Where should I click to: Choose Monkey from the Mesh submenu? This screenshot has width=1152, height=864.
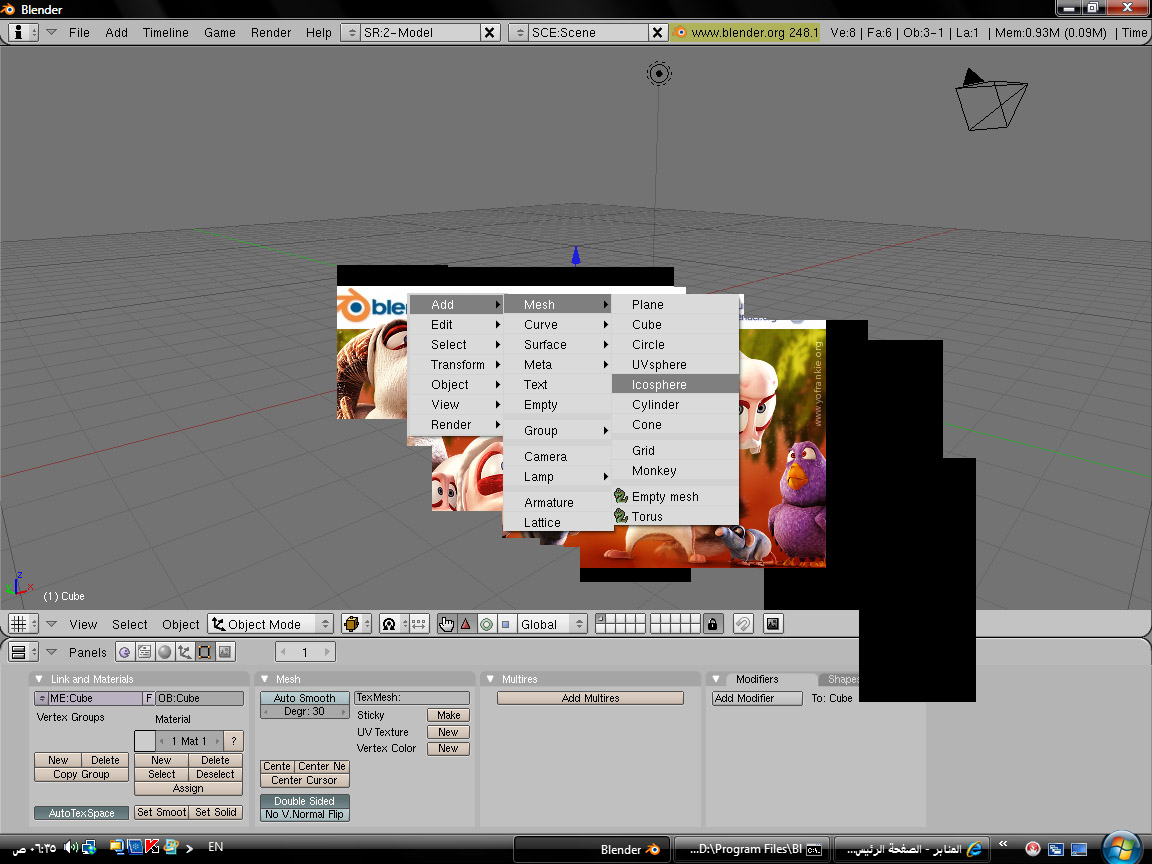675,470
